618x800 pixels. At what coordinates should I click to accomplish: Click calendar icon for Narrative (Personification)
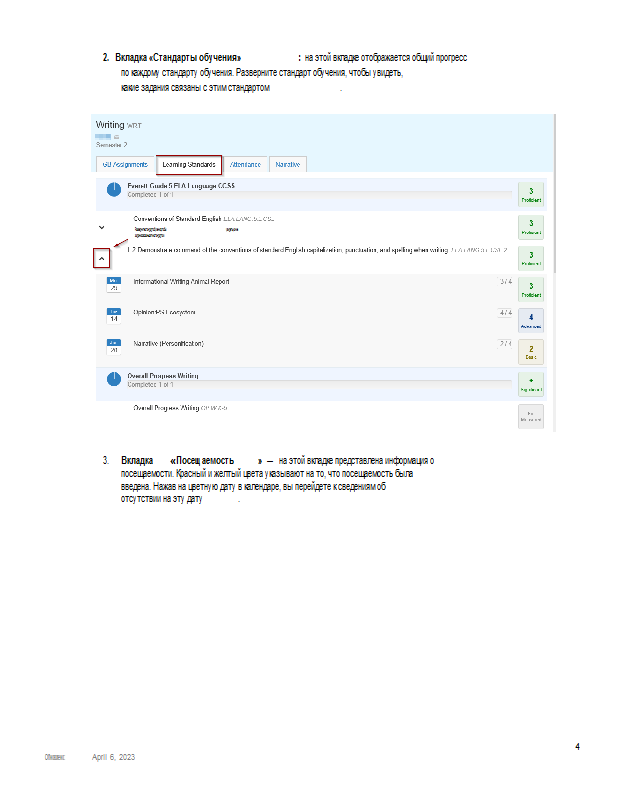click(x=114, y=346)
